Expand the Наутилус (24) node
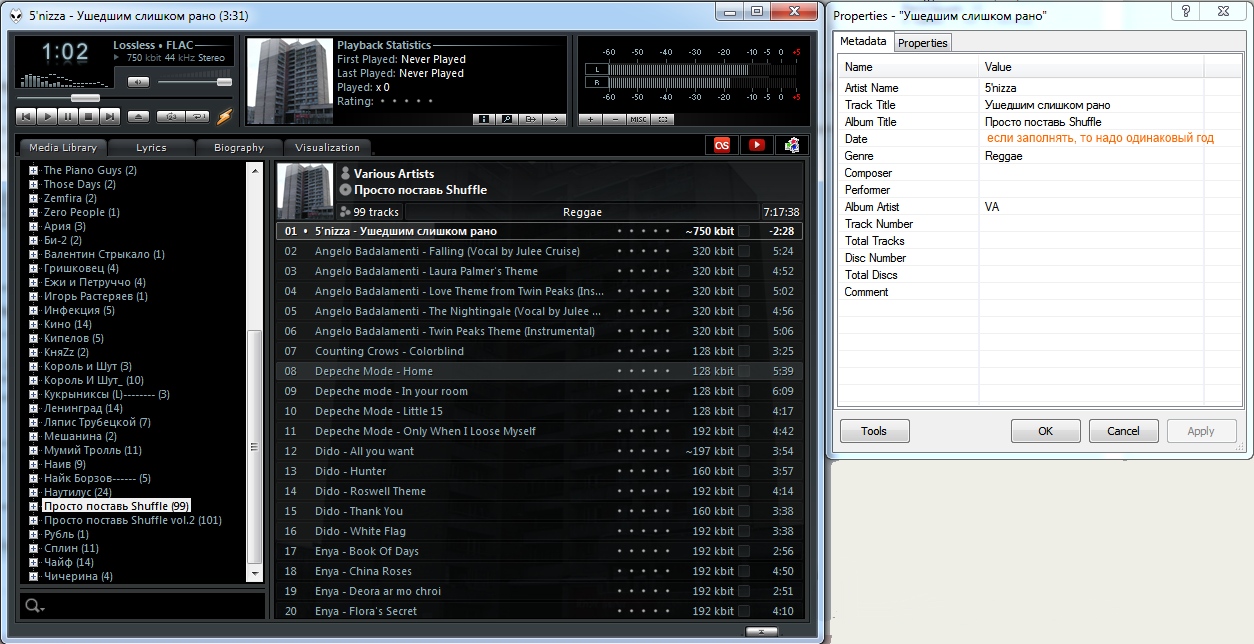This screenshot has width=1254, height=644. click(x=33, y=492)
